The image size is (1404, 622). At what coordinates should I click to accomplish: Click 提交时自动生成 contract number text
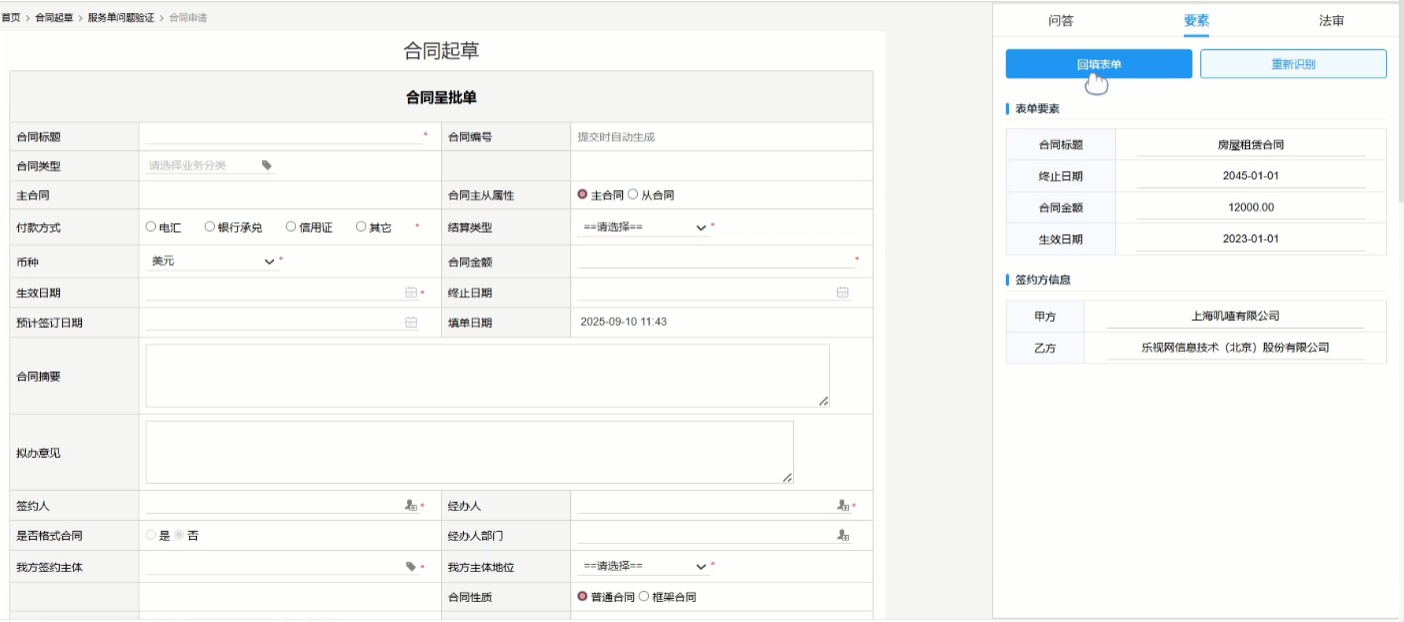616,137
